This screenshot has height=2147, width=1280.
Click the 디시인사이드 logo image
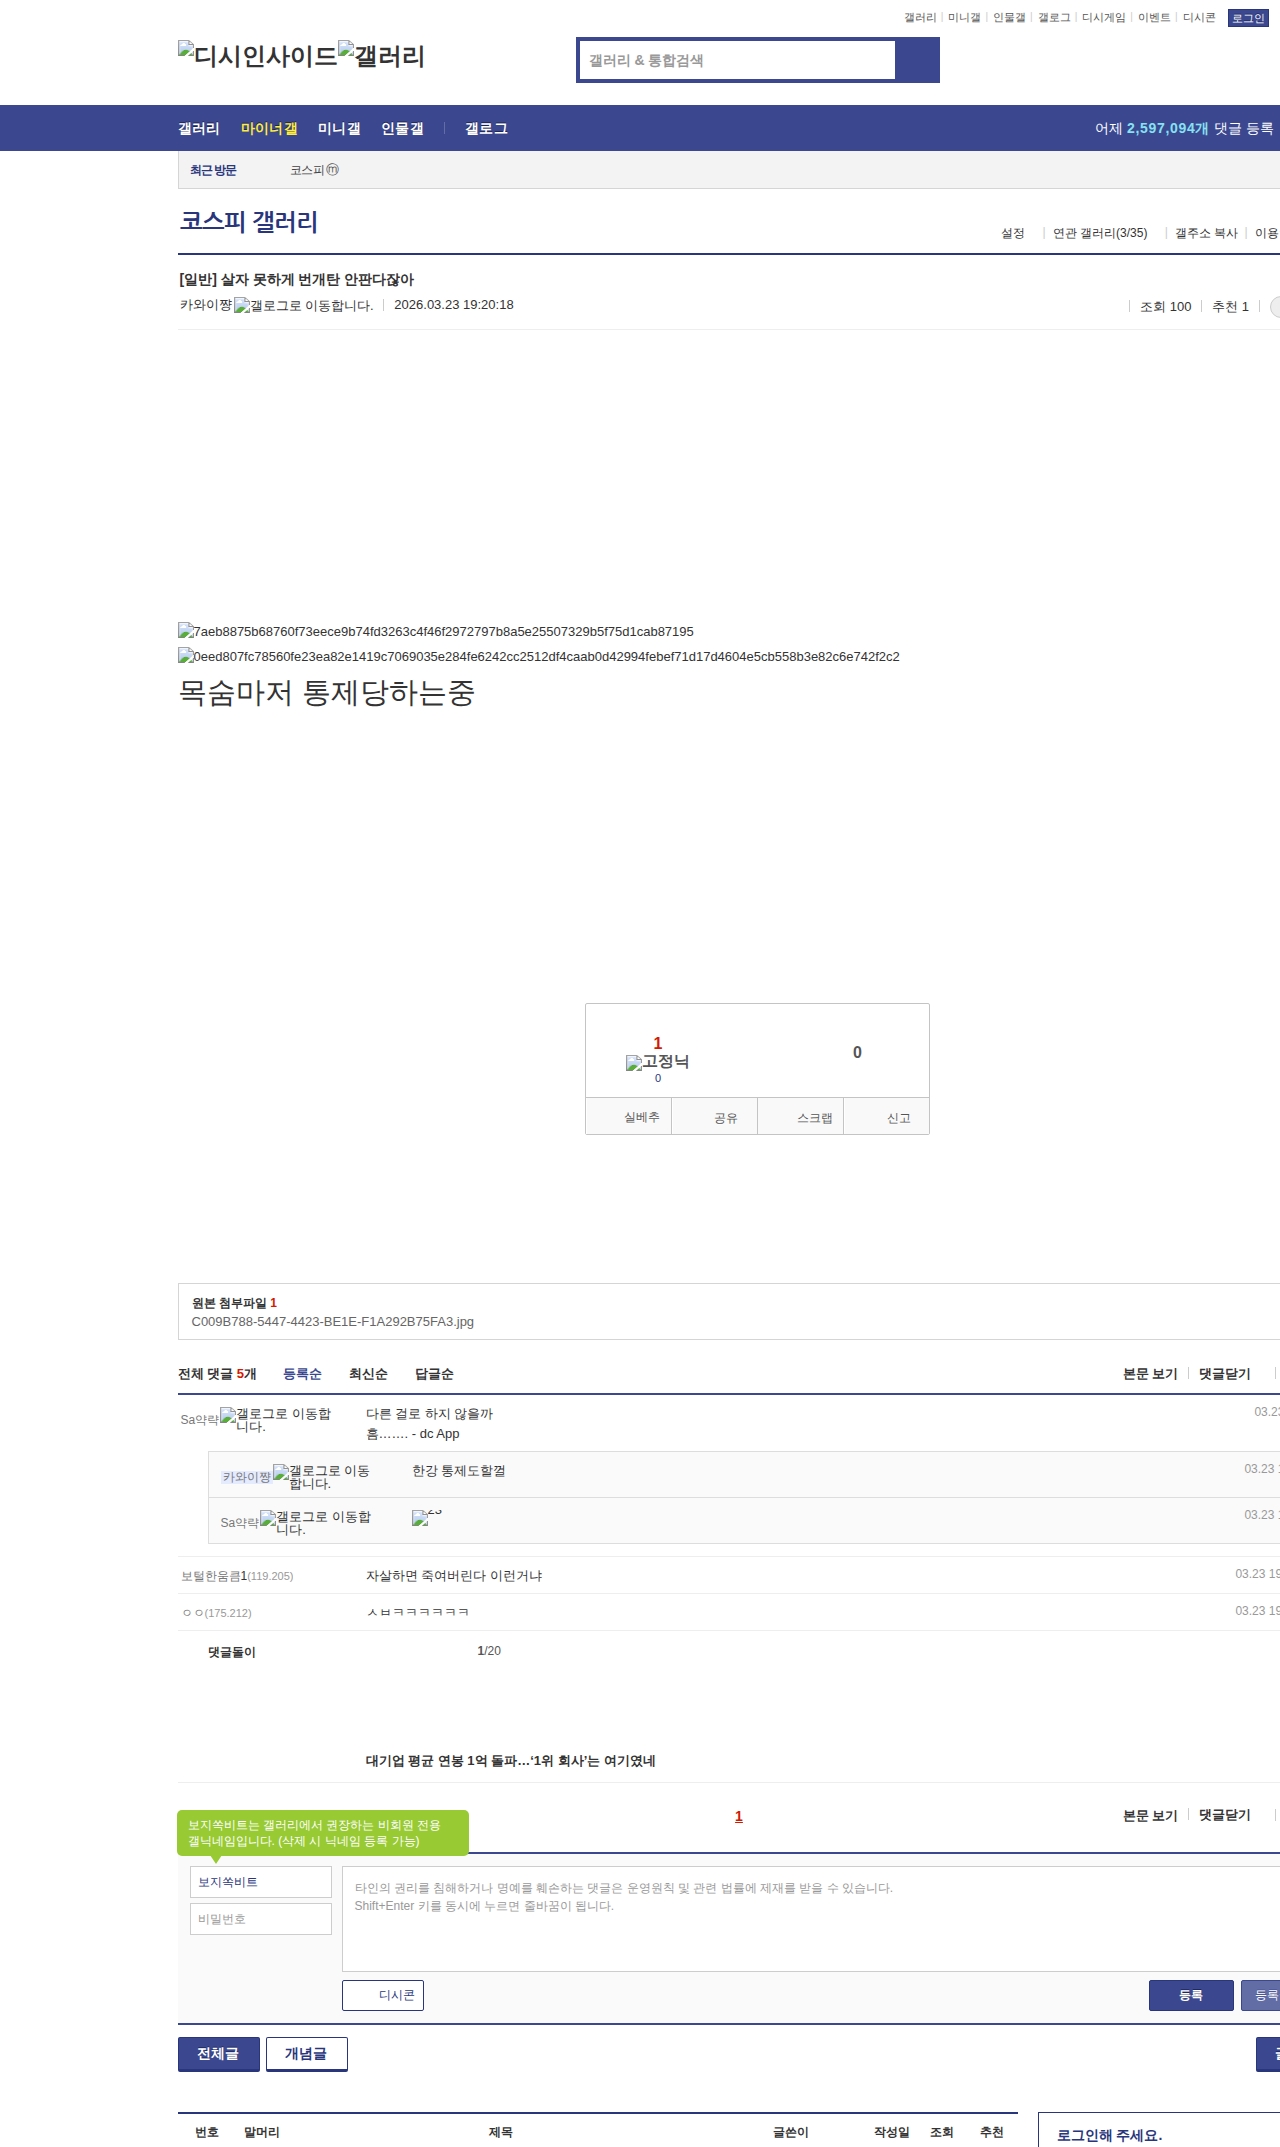257,56
